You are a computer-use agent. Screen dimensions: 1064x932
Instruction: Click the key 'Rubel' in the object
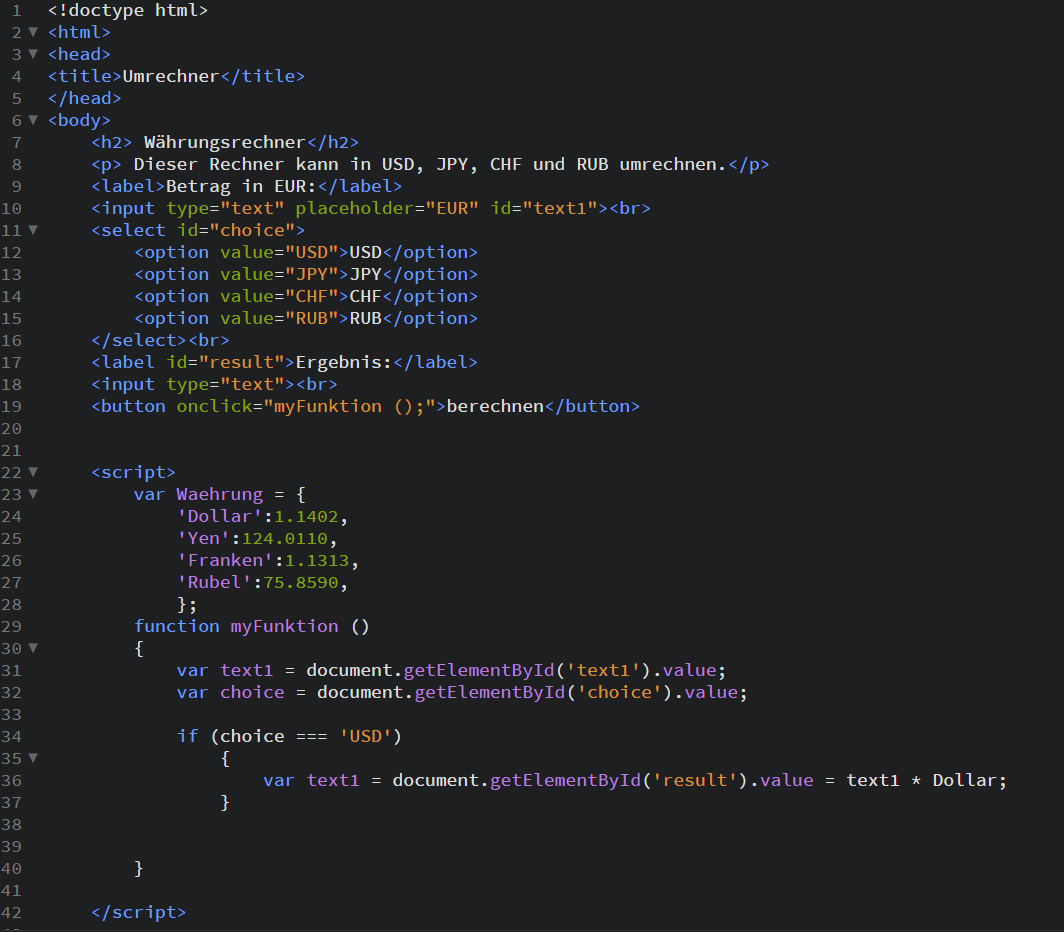(214, 582)
